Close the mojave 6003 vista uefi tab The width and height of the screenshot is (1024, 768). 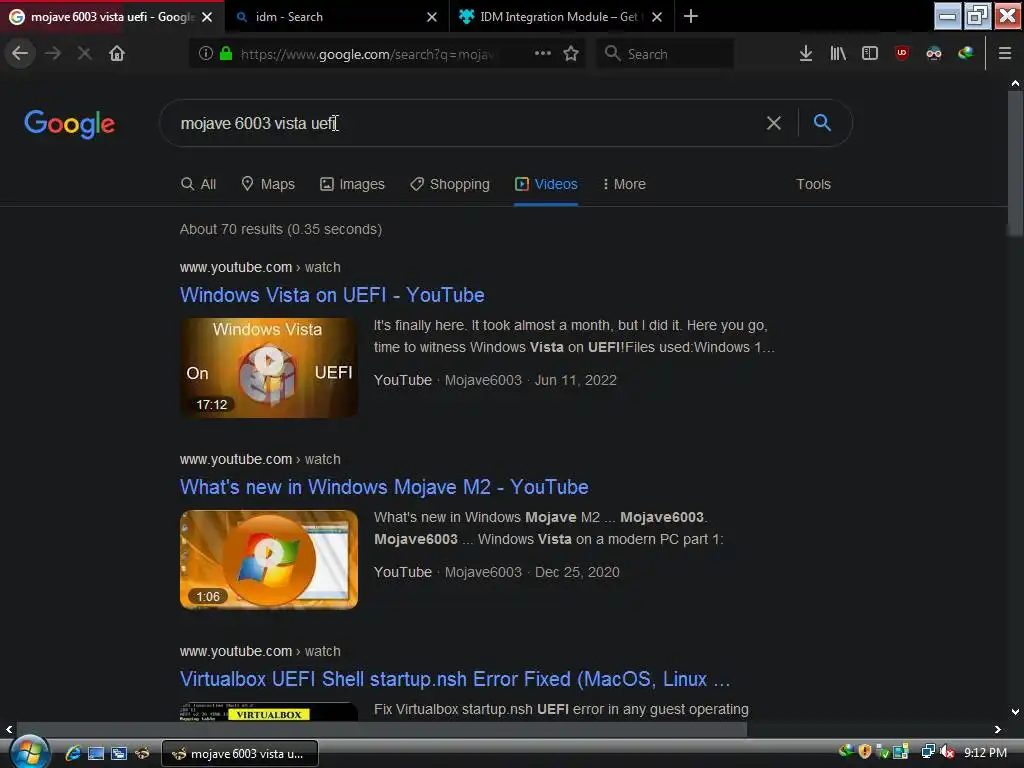[207, 17]
